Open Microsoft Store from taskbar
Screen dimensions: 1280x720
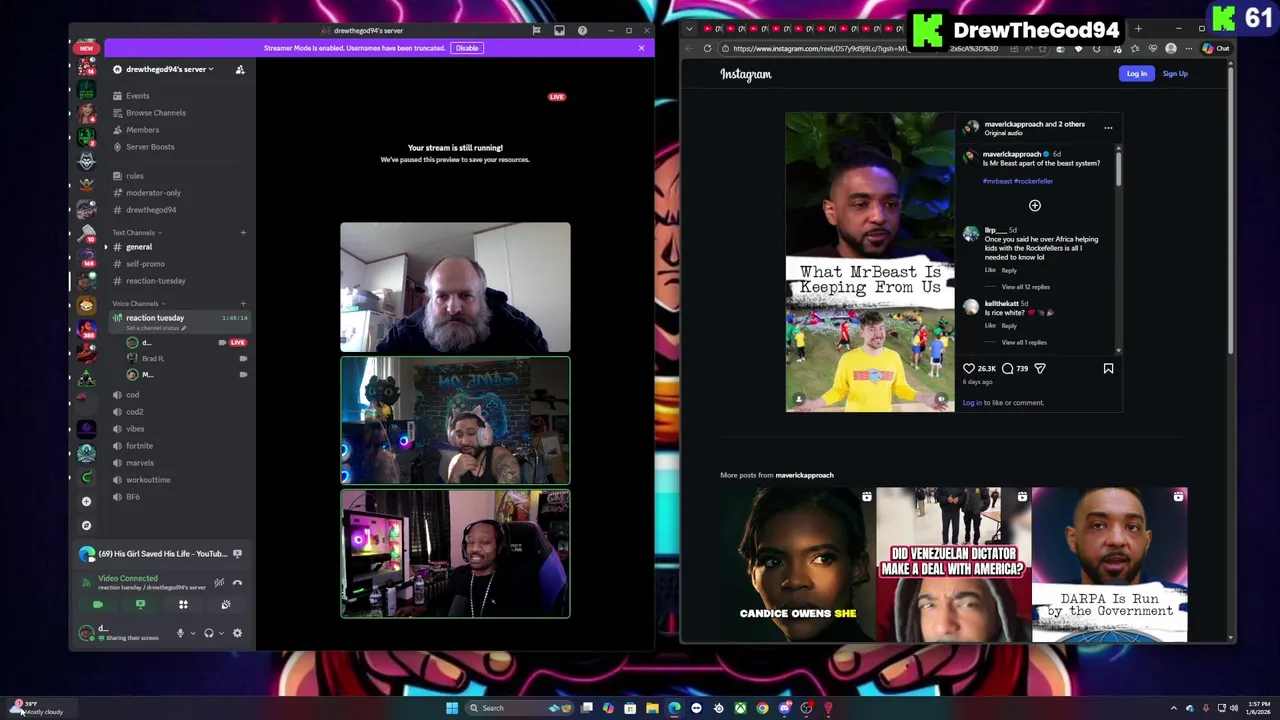(x=630, y=708)
